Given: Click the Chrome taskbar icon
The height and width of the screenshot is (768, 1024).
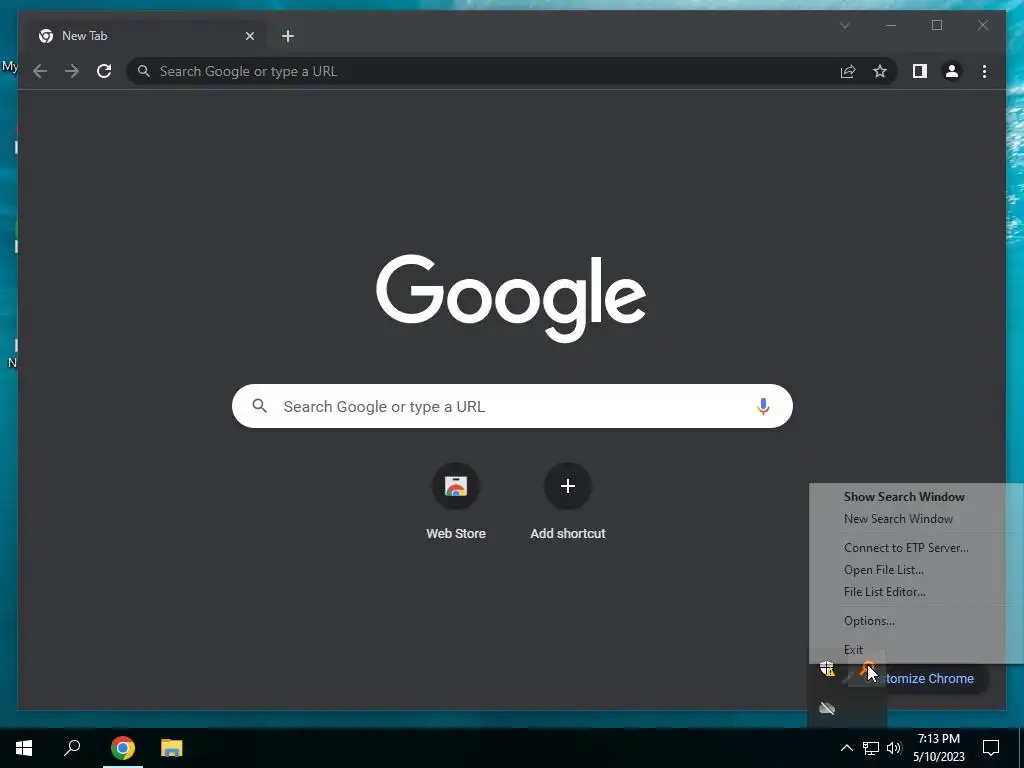Looking at the screenshot, I should click(123, 748).
